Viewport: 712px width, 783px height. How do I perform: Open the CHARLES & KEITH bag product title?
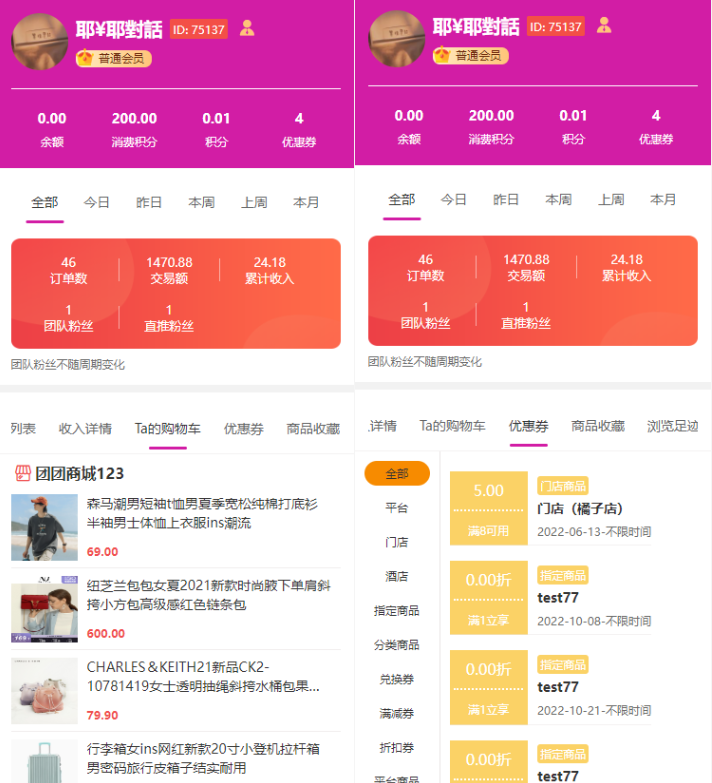203,677
